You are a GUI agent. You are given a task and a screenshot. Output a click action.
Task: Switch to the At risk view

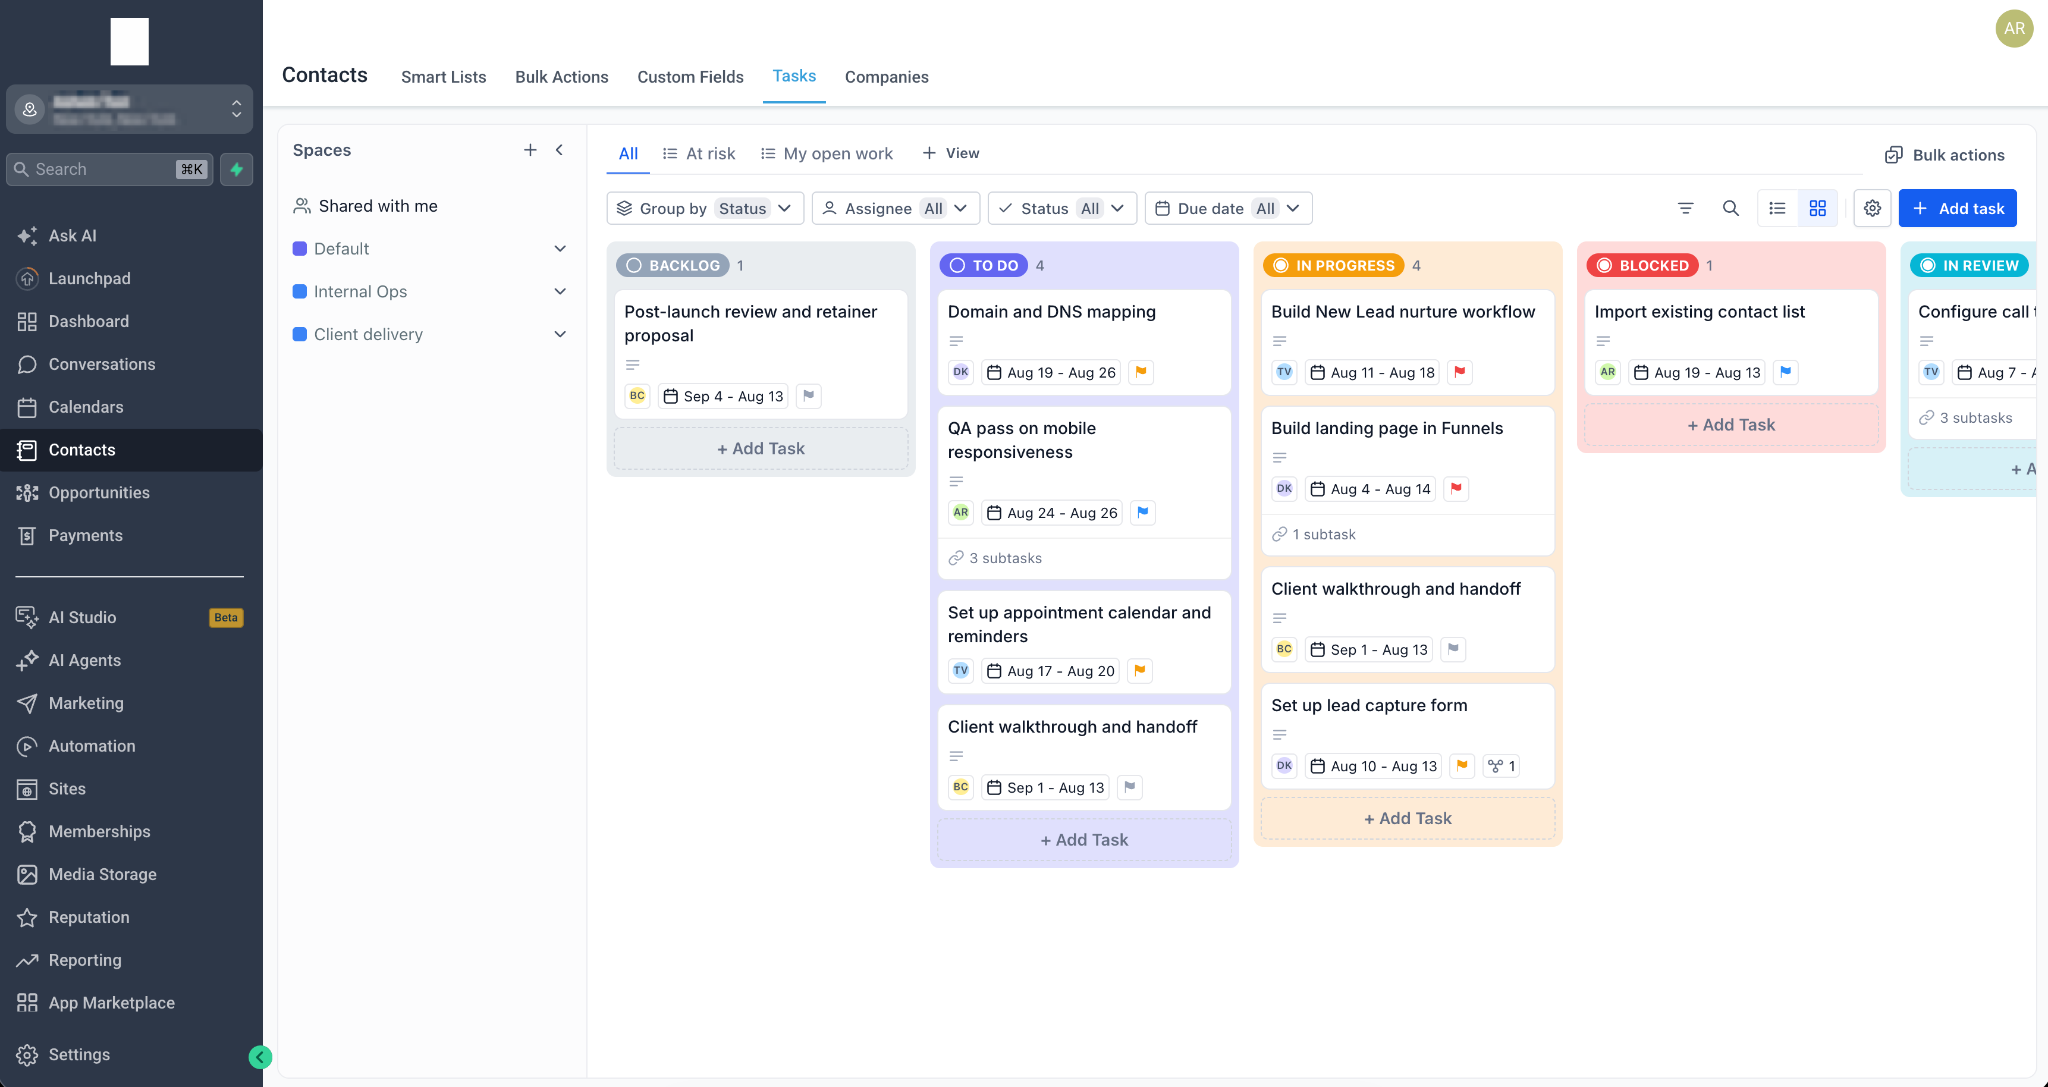coord(699,153)
